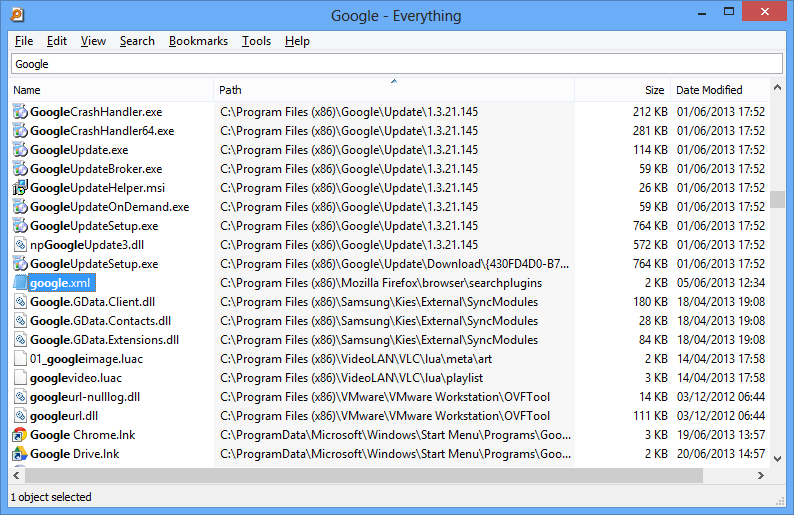Select the Google Drive.lnk file name
This screenshot has width=794, height=515.
(74, 454)
